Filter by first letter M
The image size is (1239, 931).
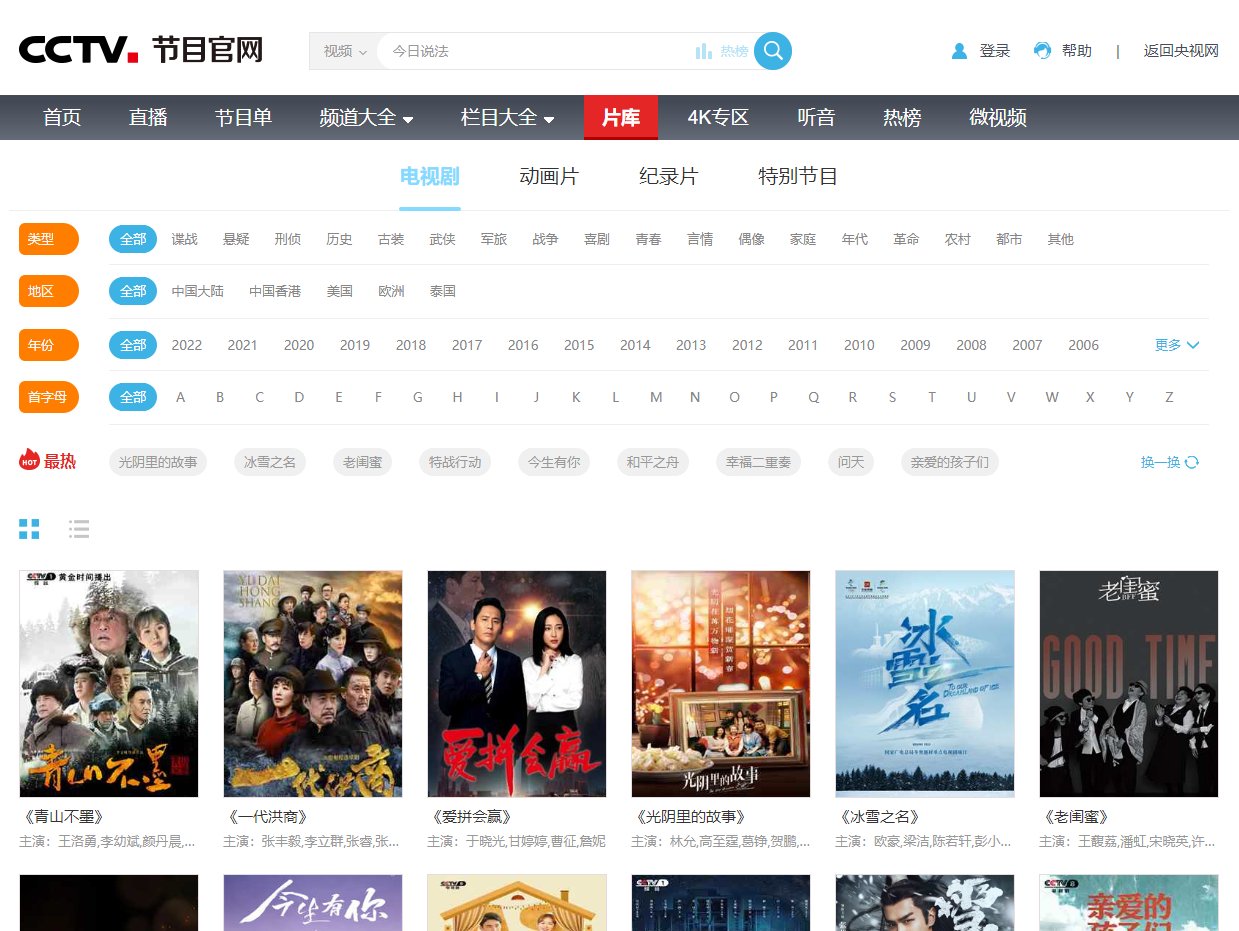656,397
